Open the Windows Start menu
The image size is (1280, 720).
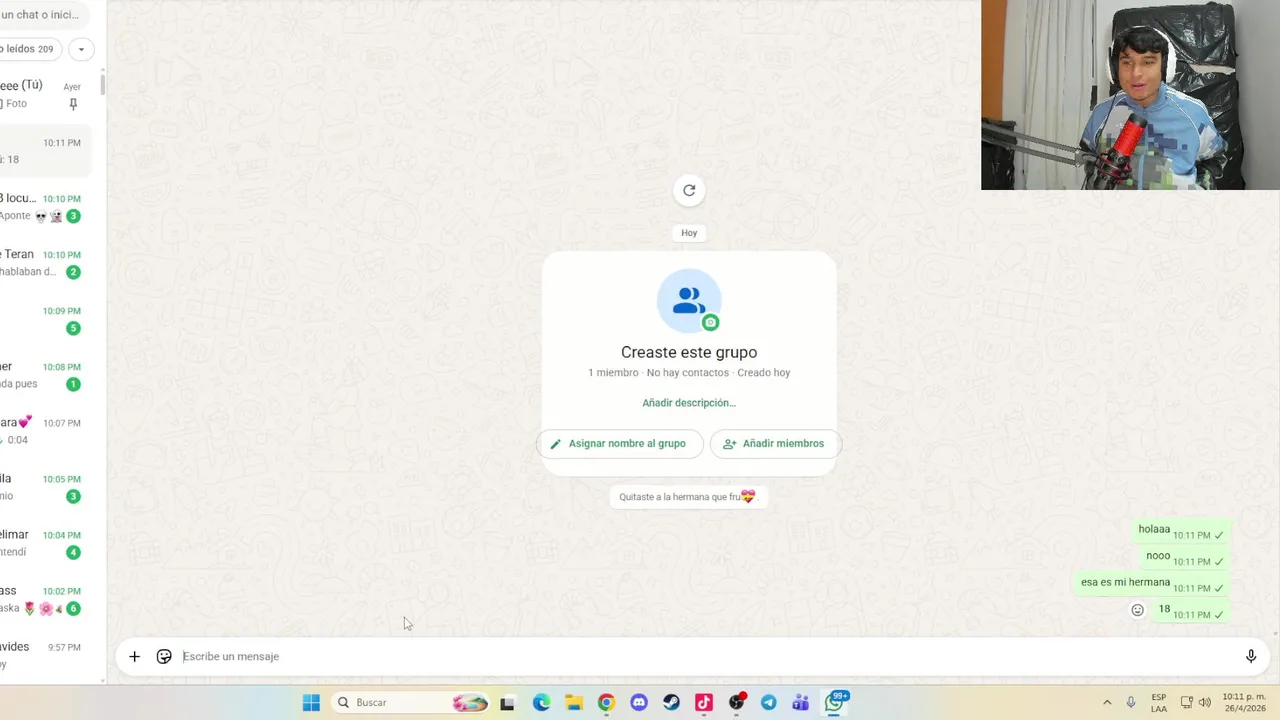tap(311, 703)
